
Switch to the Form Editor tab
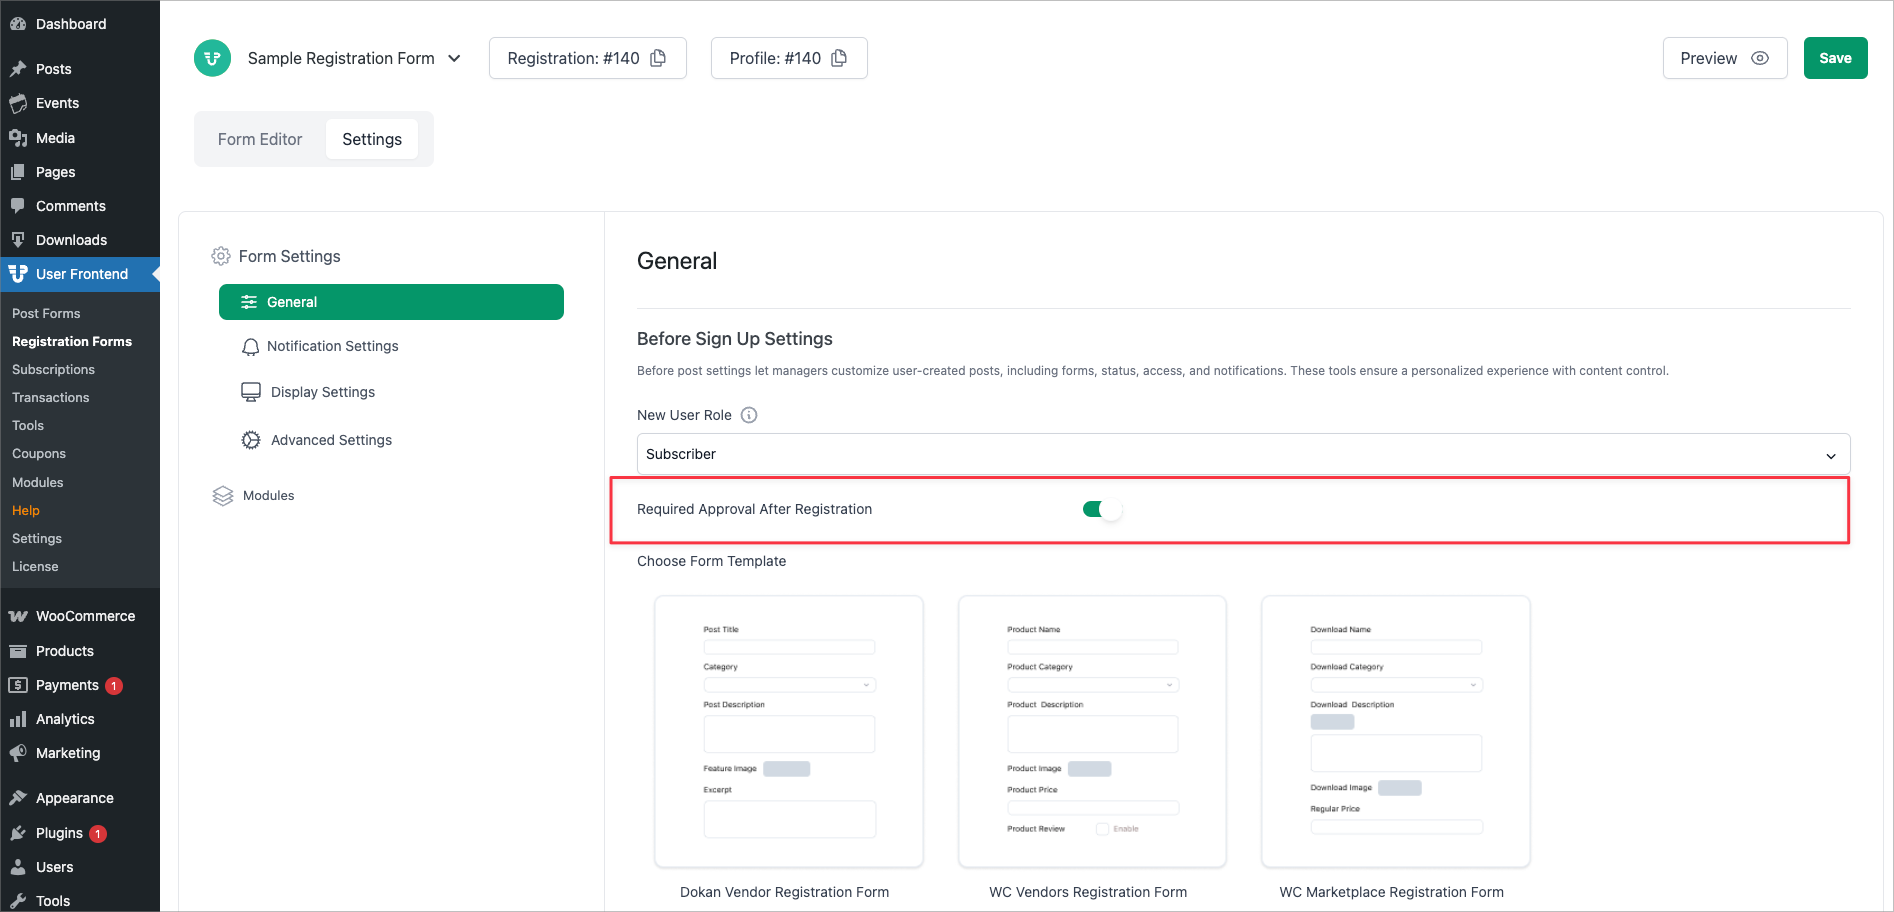click(x=259, y=139)
